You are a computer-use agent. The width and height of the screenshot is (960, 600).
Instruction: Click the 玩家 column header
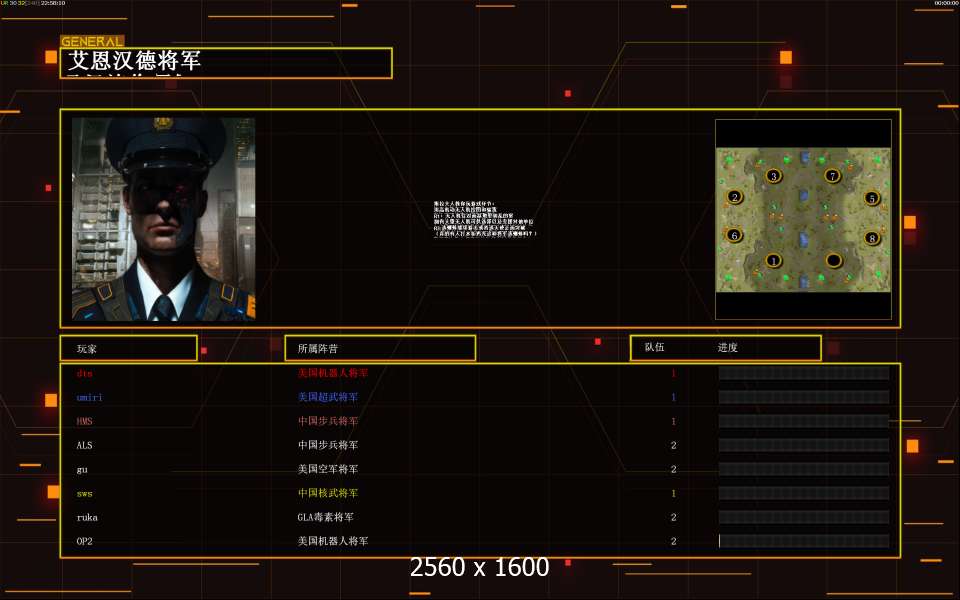tap(86, 349)
